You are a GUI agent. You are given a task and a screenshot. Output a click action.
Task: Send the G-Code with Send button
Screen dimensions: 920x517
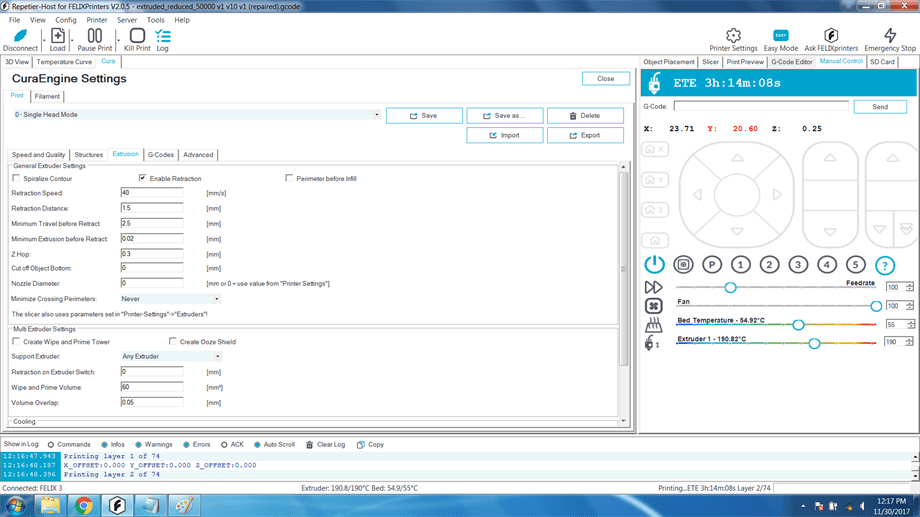pos(880,107)
